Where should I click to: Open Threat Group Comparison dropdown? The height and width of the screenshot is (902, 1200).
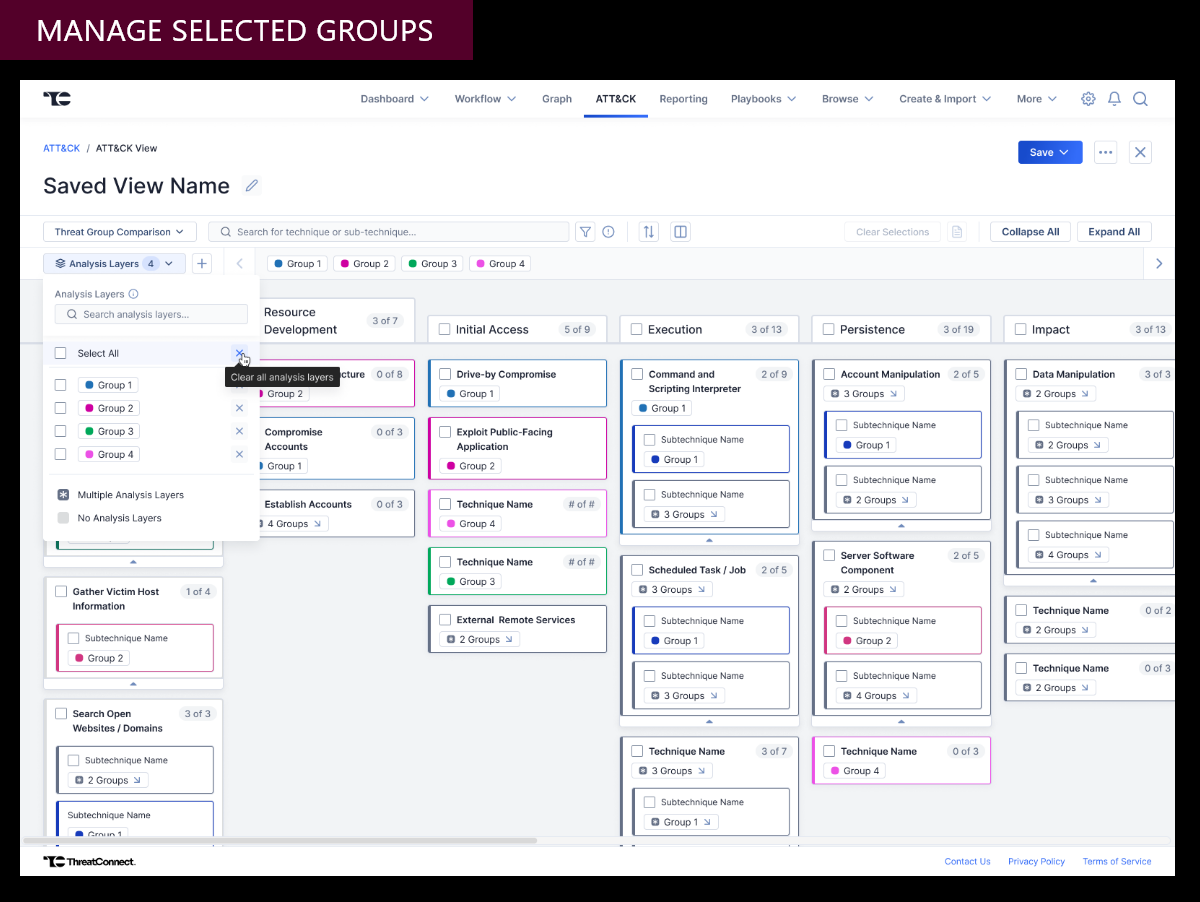click(x=120, y=232)
